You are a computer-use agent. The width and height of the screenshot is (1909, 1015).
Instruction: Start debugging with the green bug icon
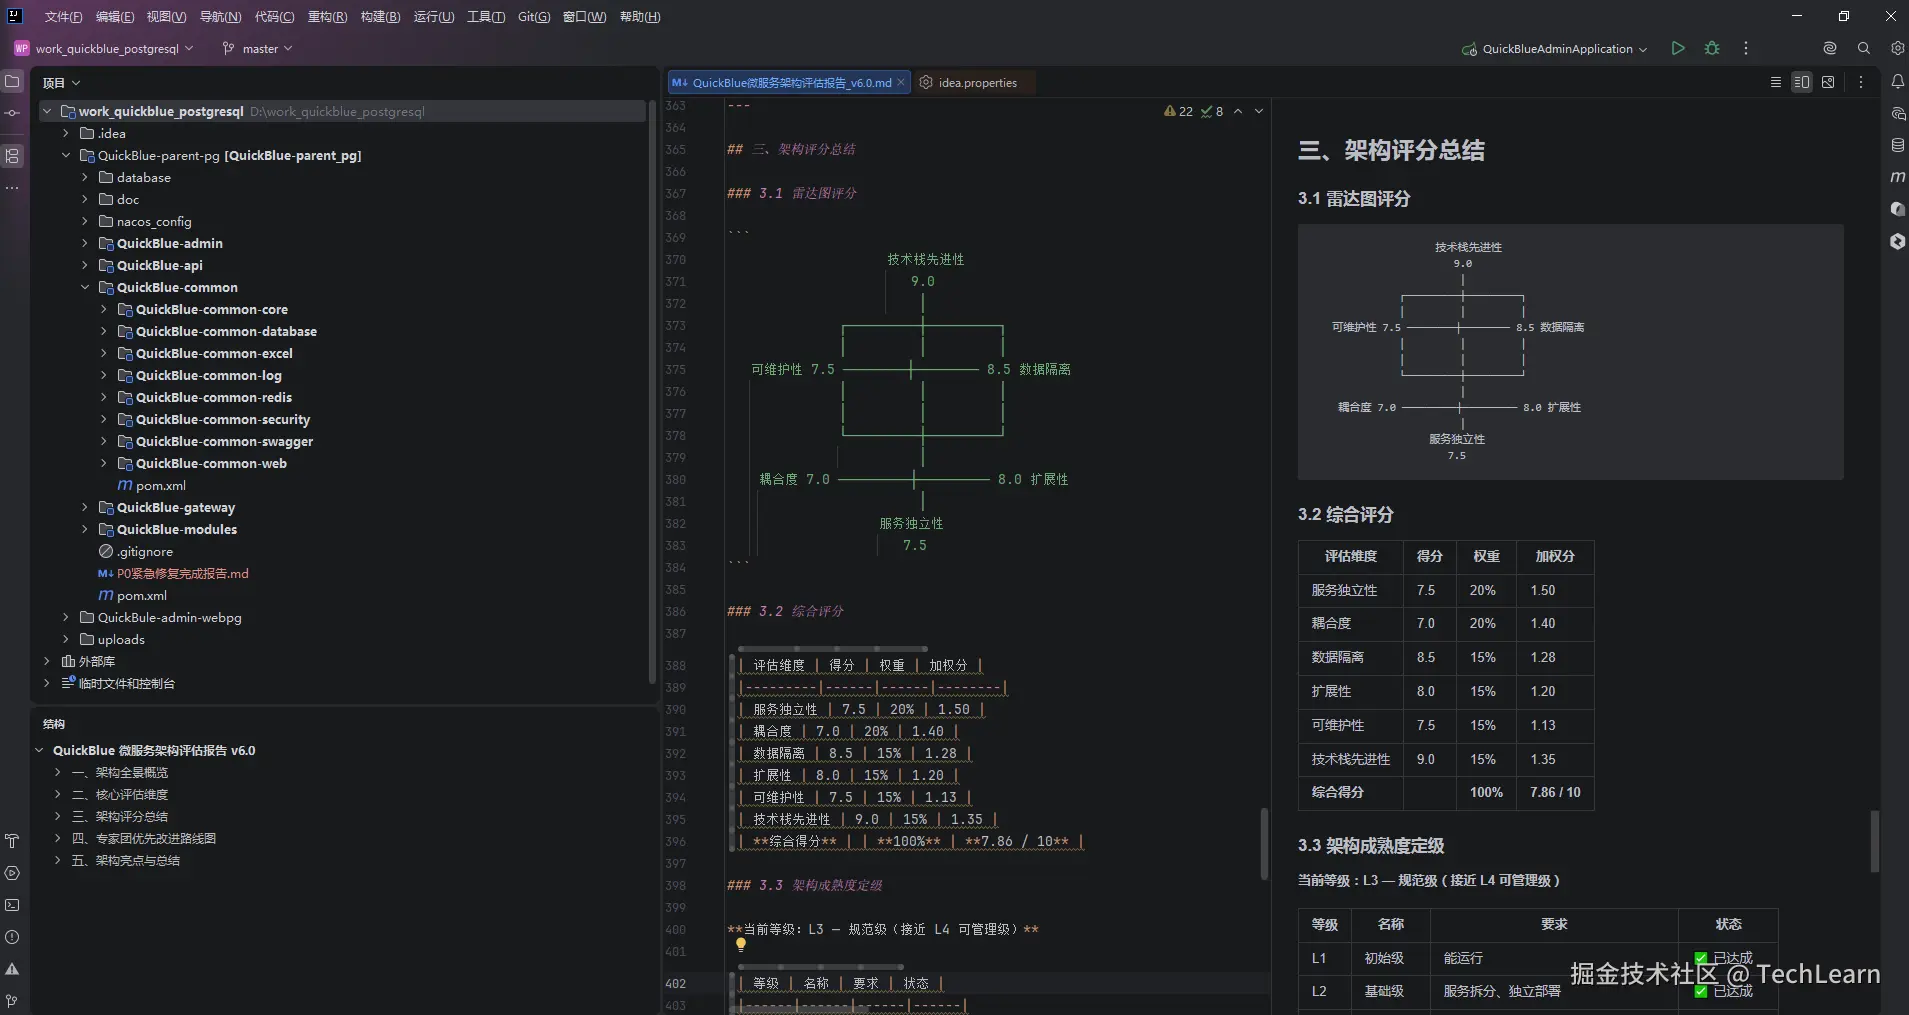coord(1712,48)
